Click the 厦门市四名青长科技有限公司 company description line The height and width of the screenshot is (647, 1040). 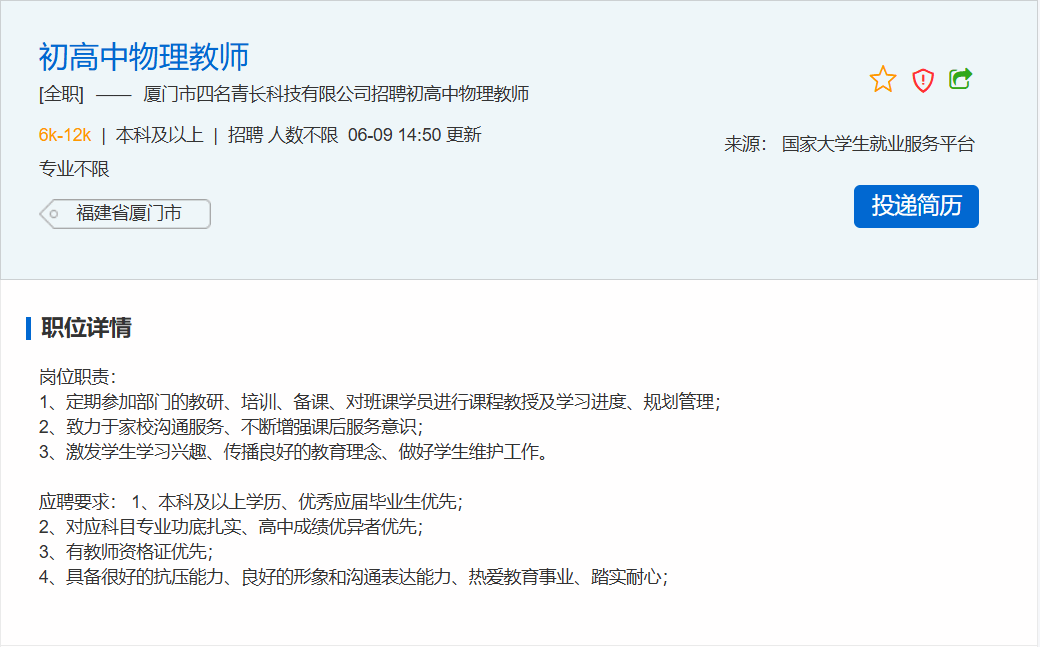click(x=336, y=95)
